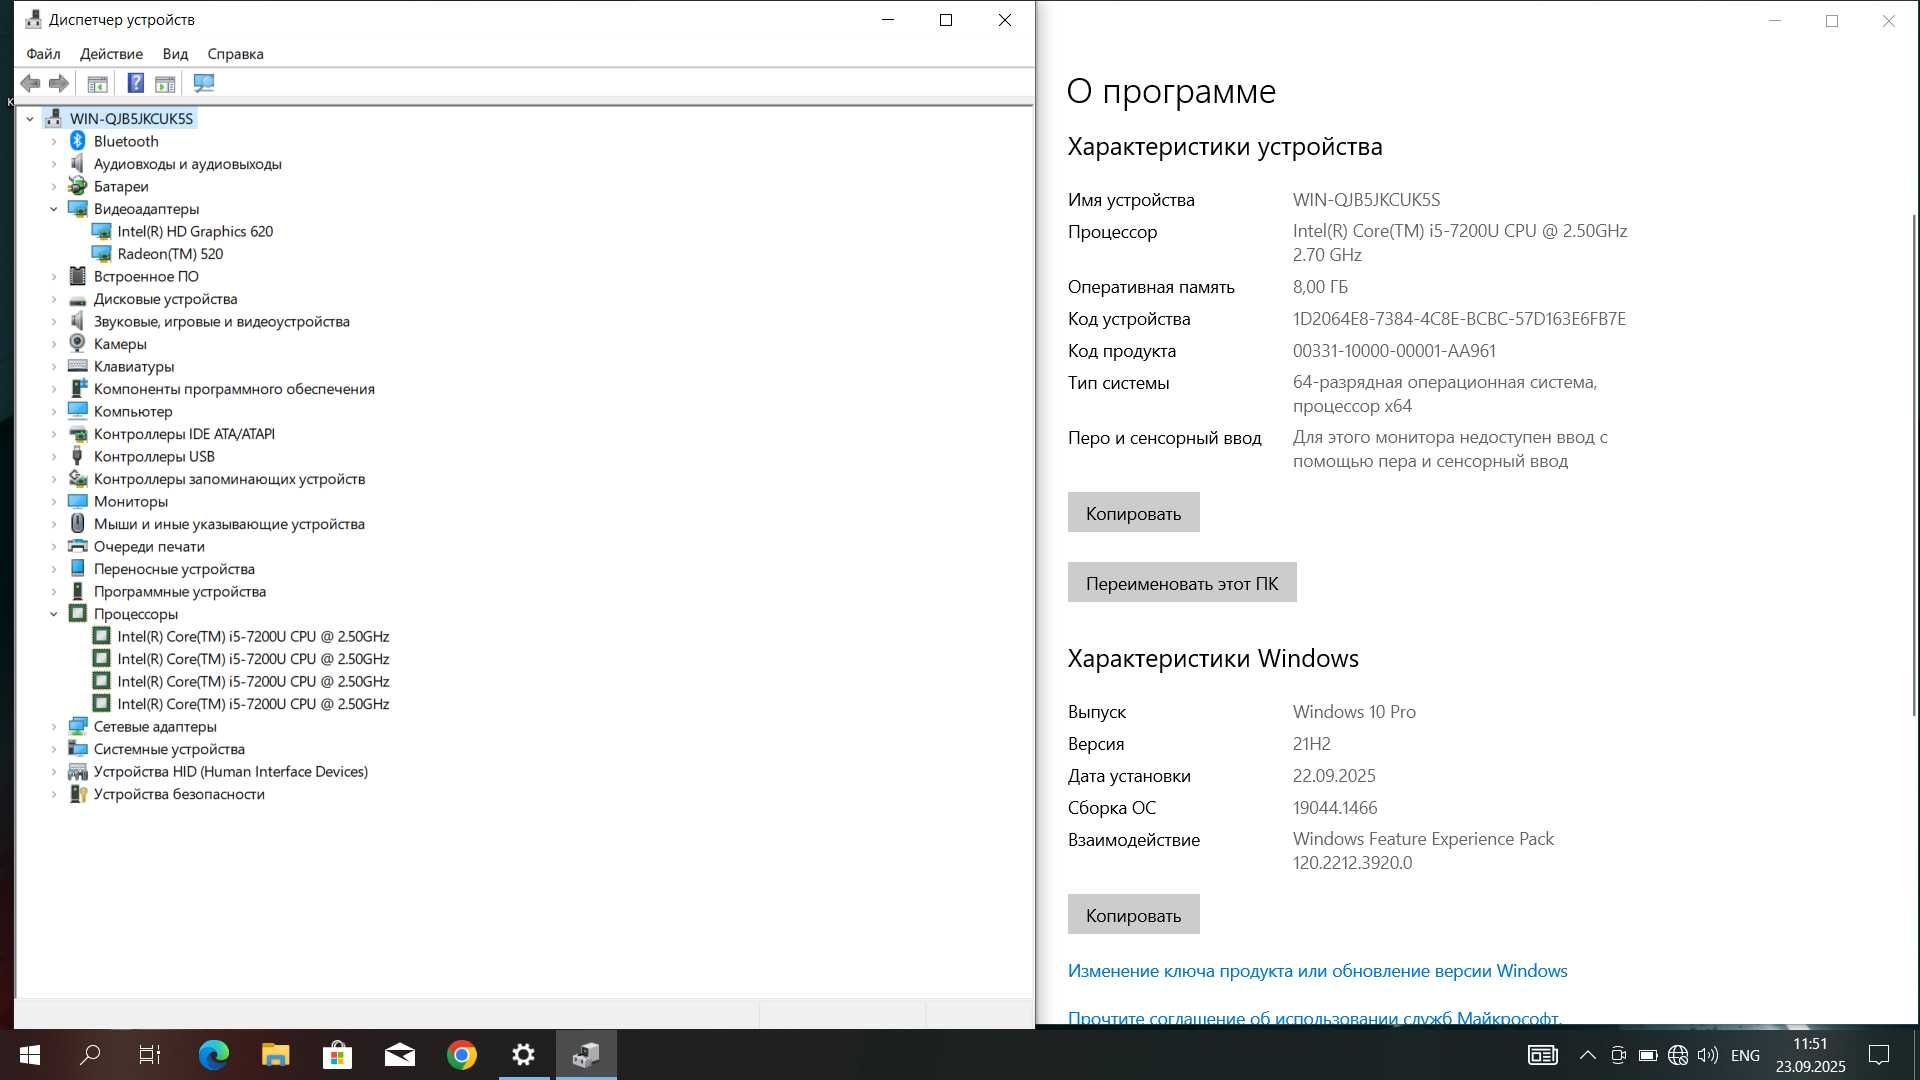
Task: Expand Аудиовходы и аудиовыходы node
Action: pyautogui.click(x=54, y=164)
